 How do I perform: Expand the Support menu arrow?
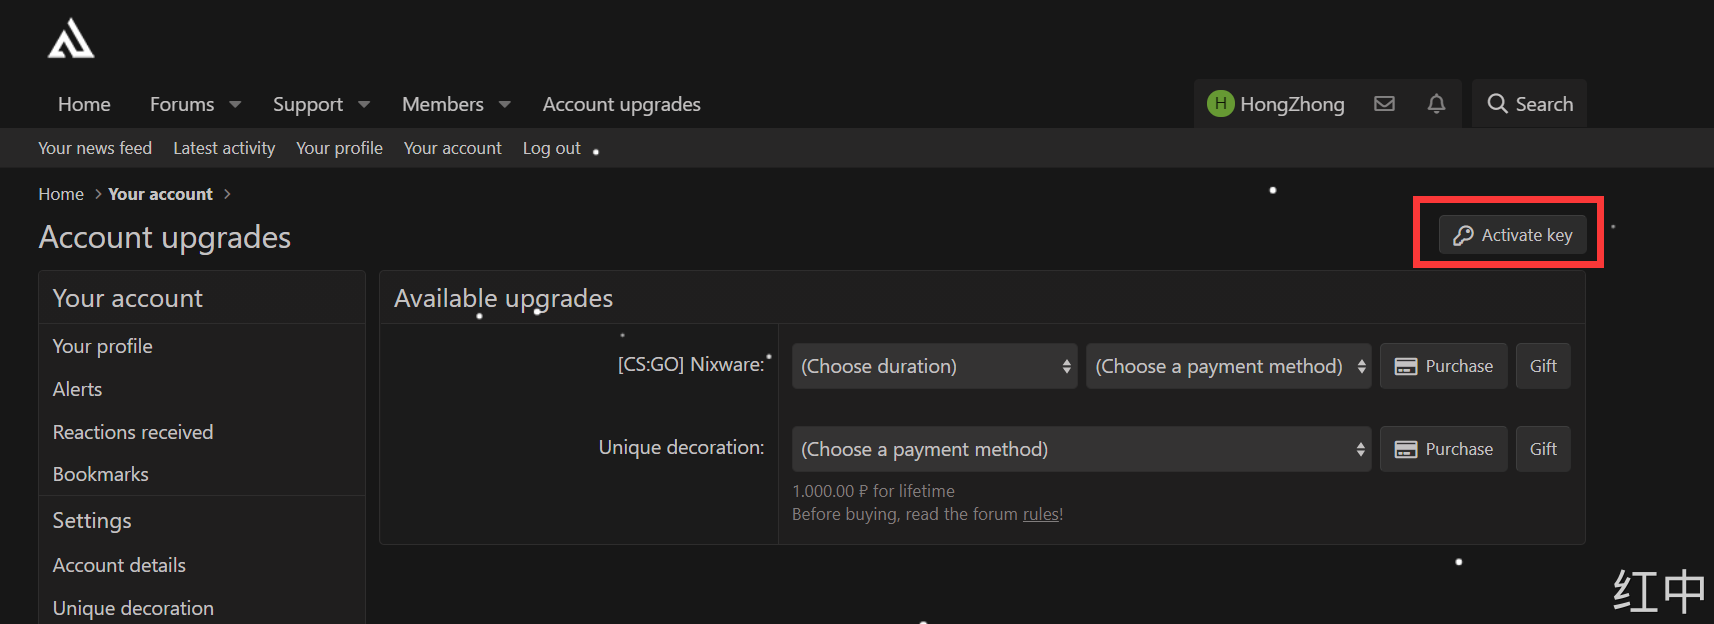click(x=364, y=104)
